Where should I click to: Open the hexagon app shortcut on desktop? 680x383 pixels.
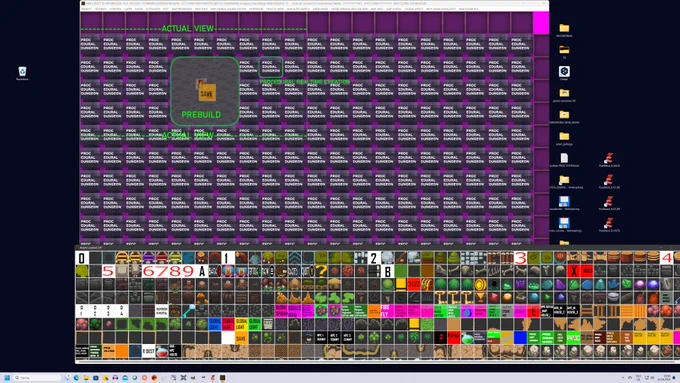(x=564, y=72)
